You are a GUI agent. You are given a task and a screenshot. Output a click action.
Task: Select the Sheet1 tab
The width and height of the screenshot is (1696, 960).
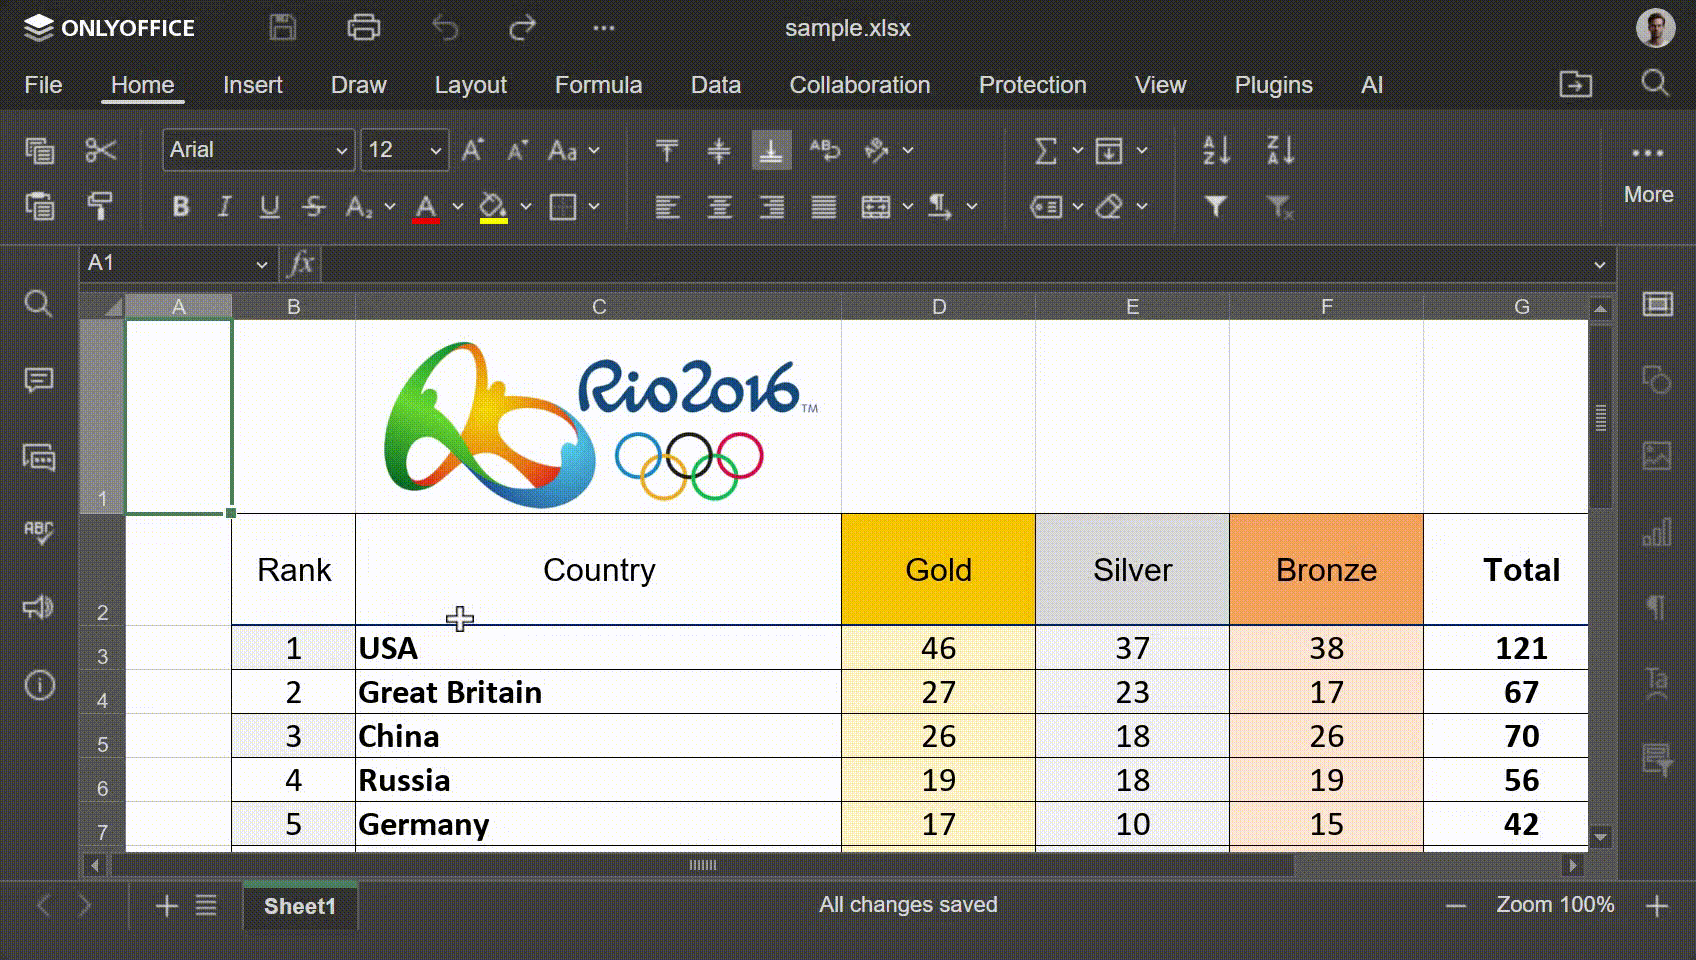(x=300, y=906)
